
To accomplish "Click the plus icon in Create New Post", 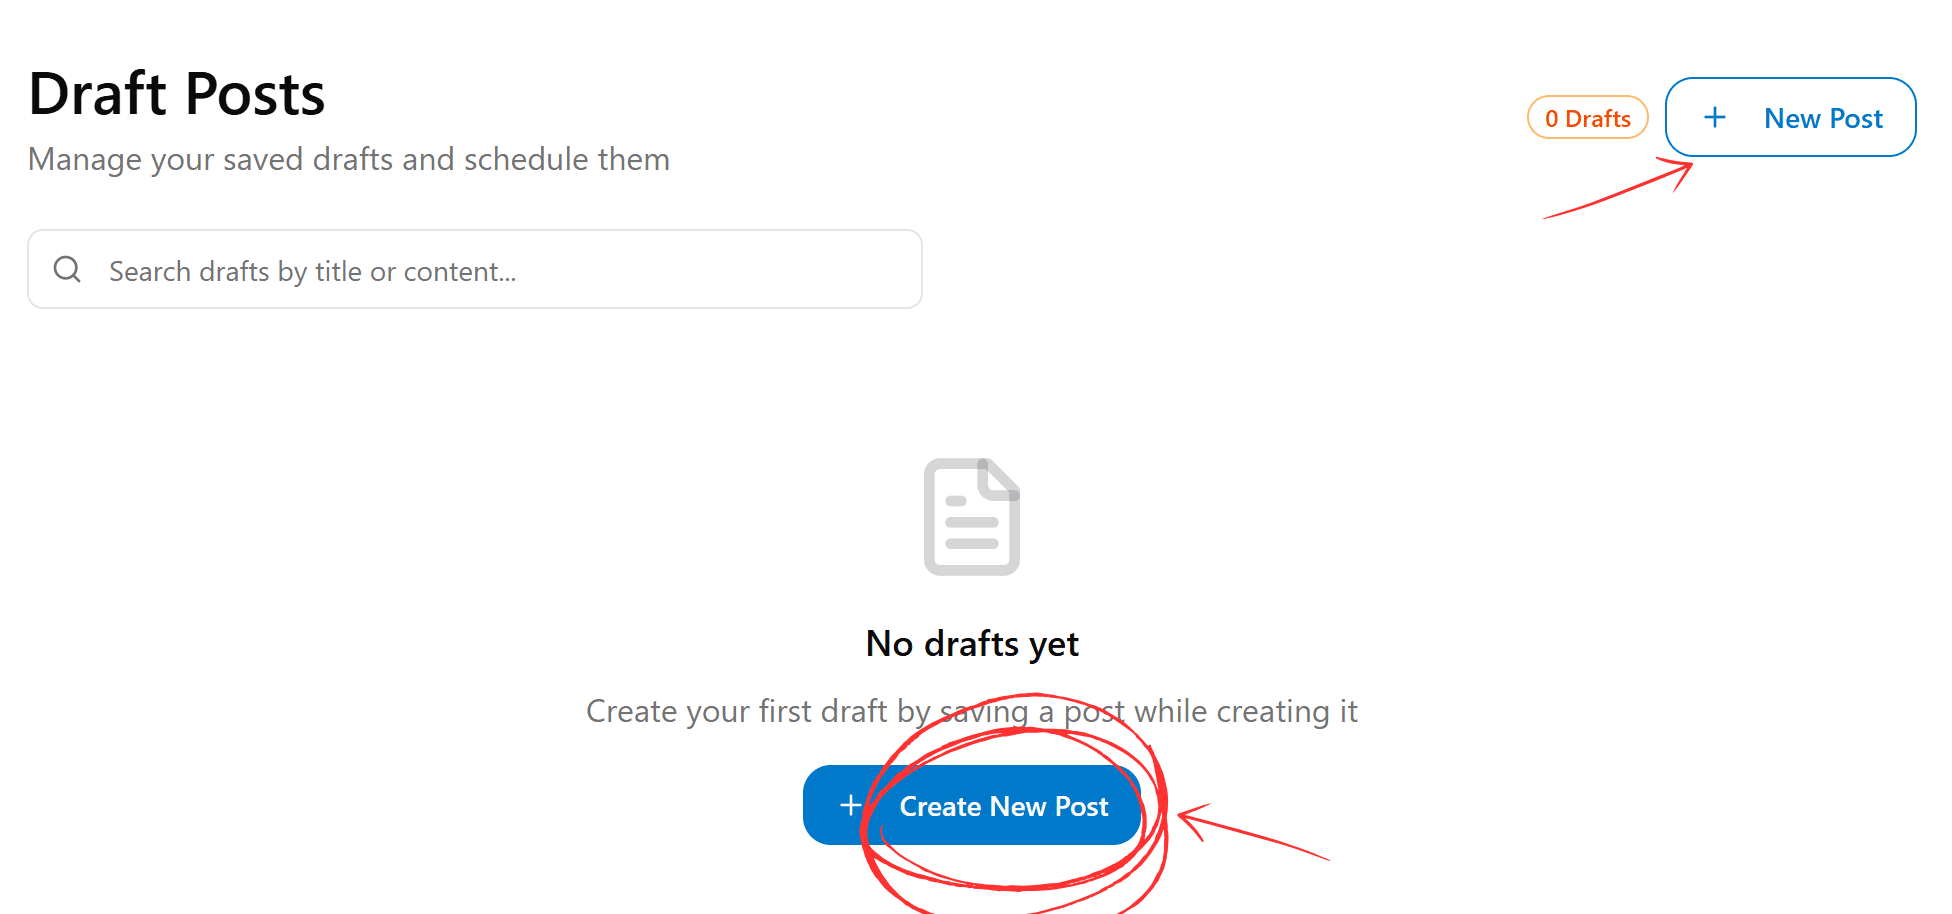I will [x=849, y=805].
